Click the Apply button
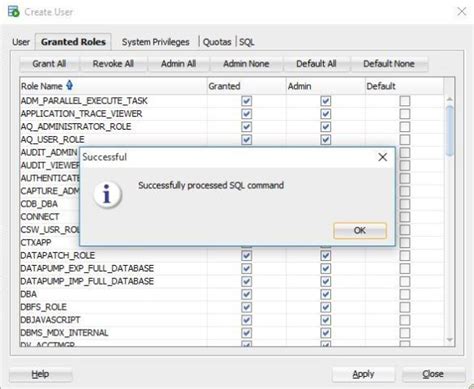 pos(363,374)
